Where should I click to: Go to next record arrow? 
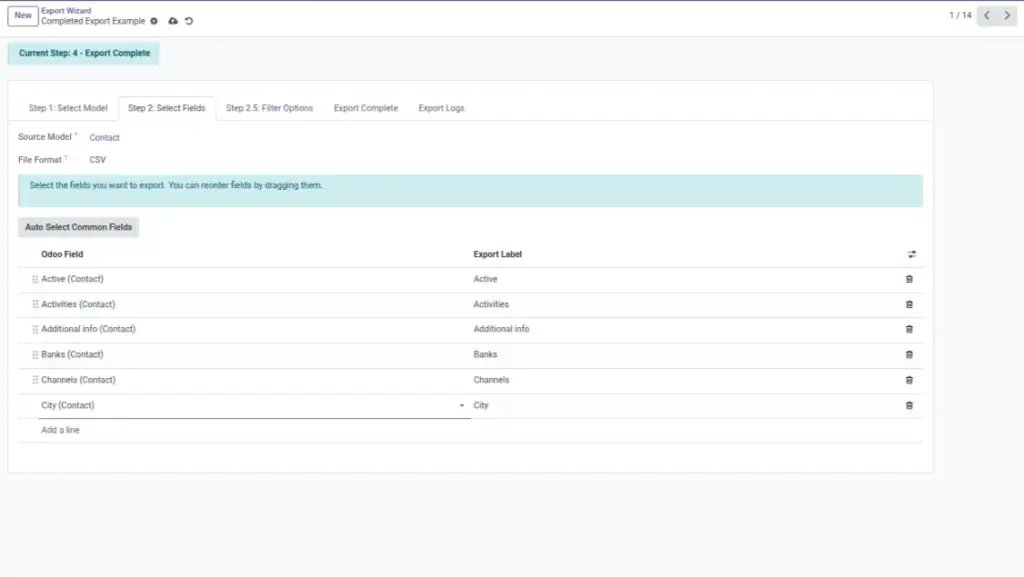[1007, 15]
